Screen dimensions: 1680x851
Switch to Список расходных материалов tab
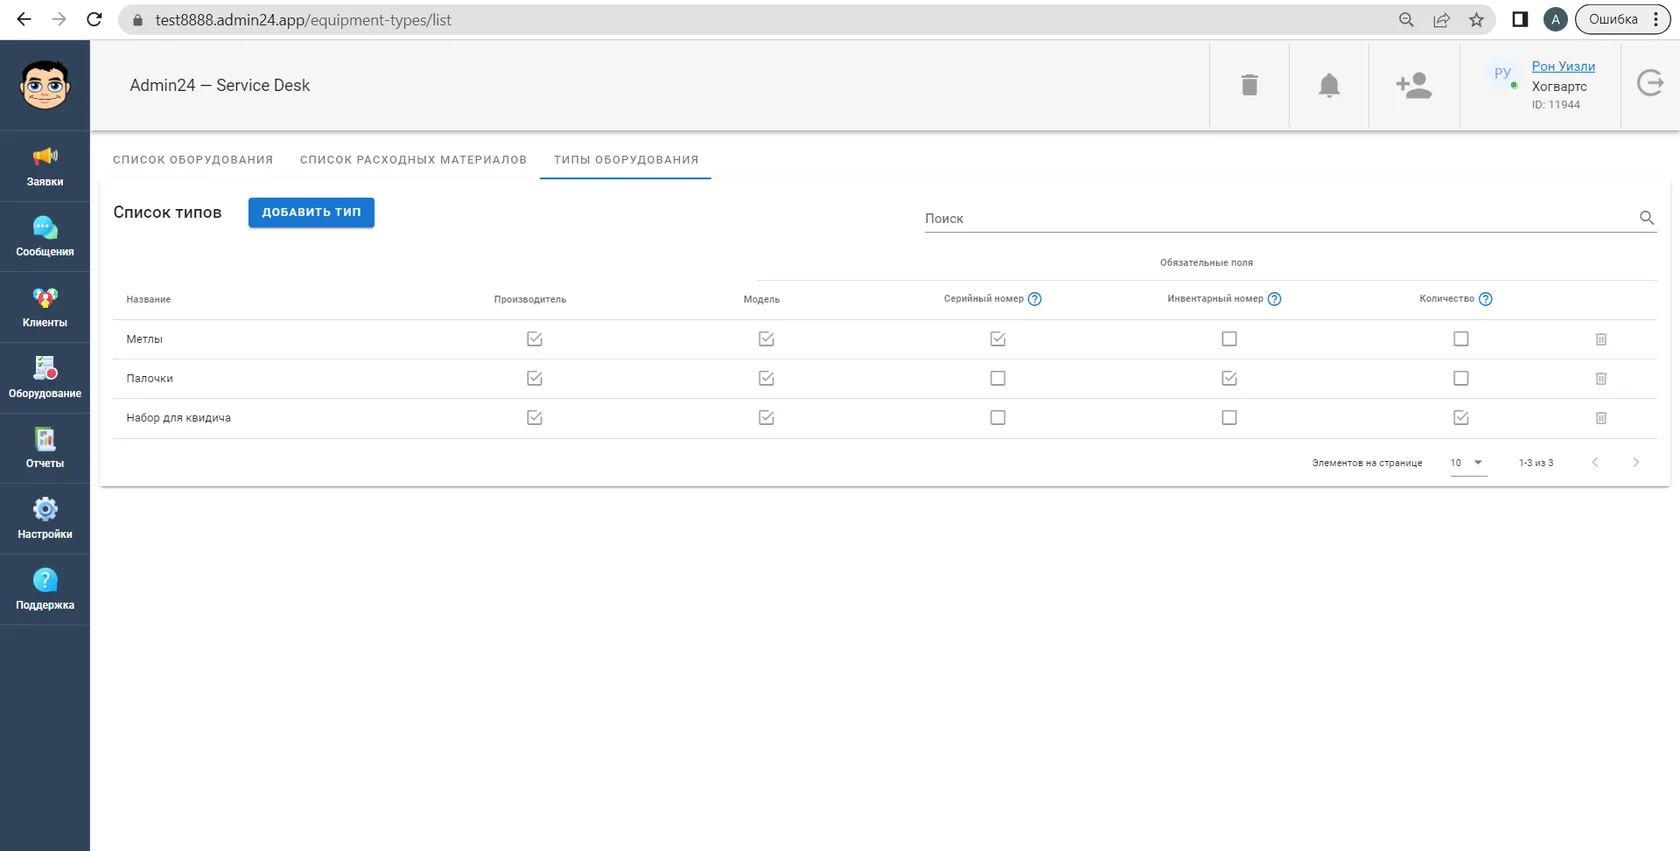413,160
